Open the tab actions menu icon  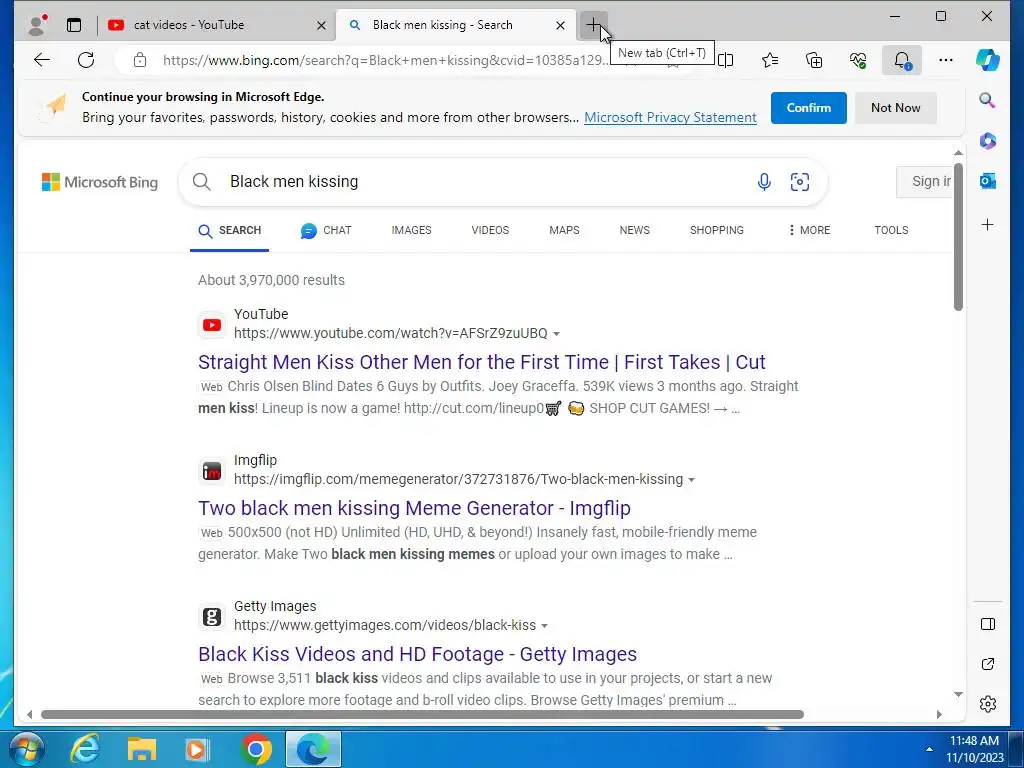74,25
